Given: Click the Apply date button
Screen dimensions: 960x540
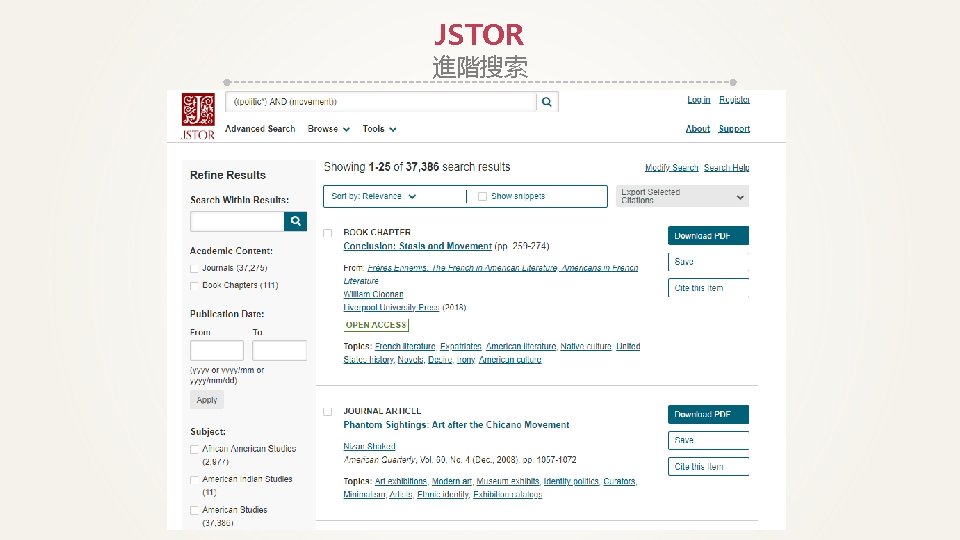Looking at the screenshot, I should point(207,400).
